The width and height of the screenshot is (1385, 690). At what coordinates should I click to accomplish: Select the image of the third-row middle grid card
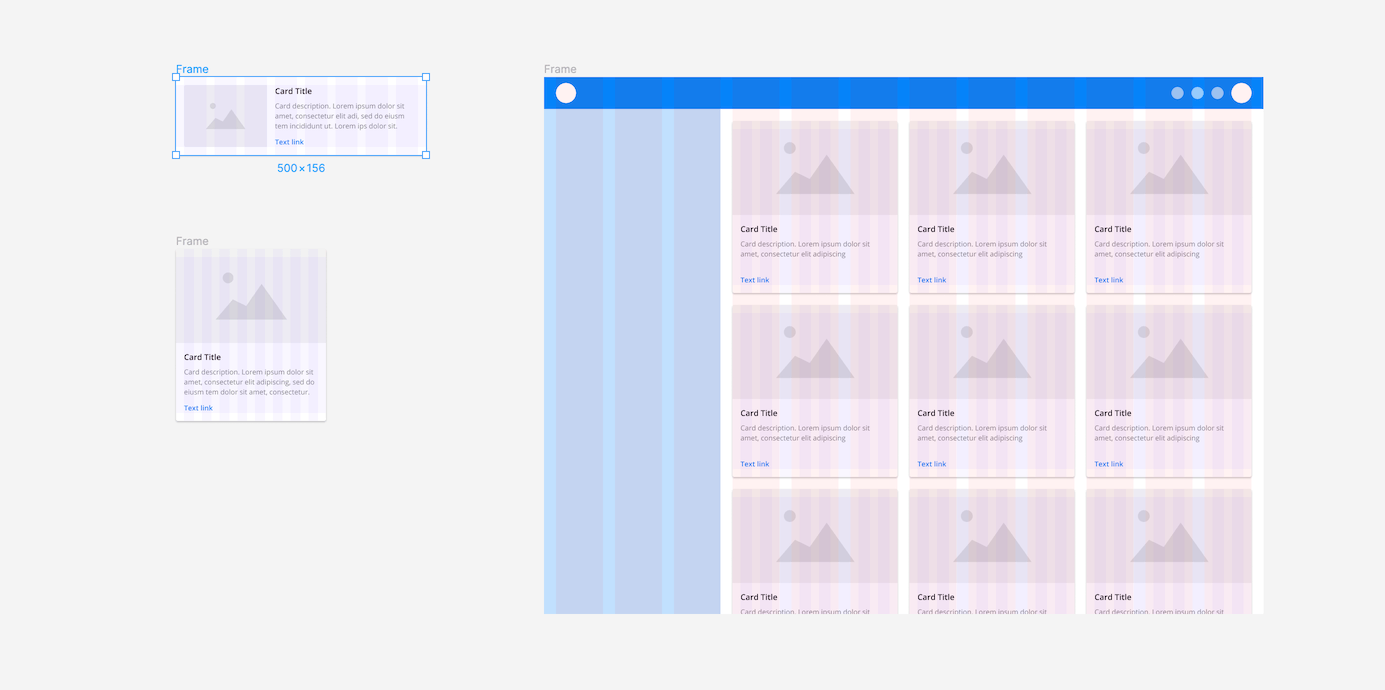(992, 536)
